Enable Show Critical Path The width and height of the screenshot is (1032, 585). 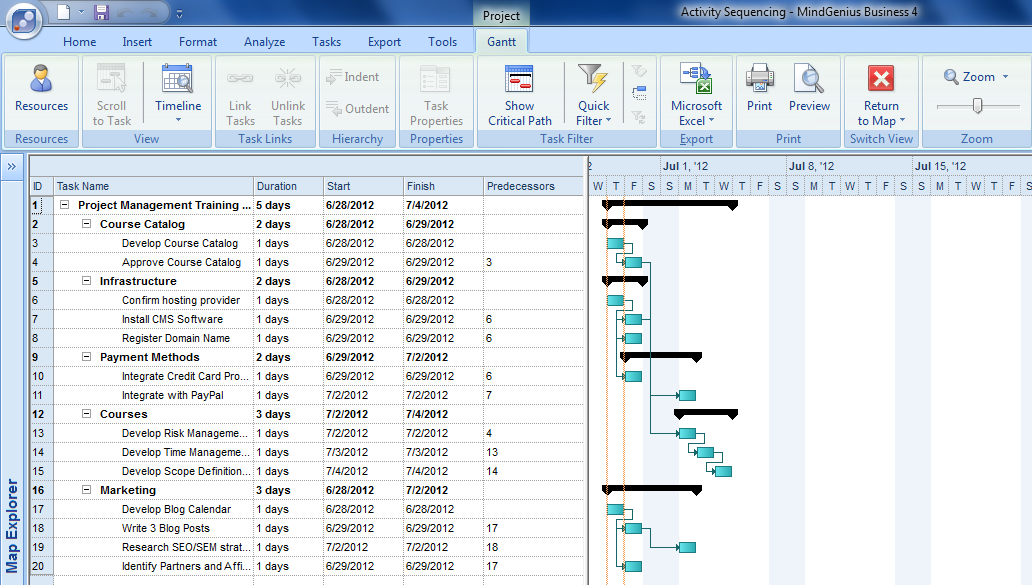519,90
